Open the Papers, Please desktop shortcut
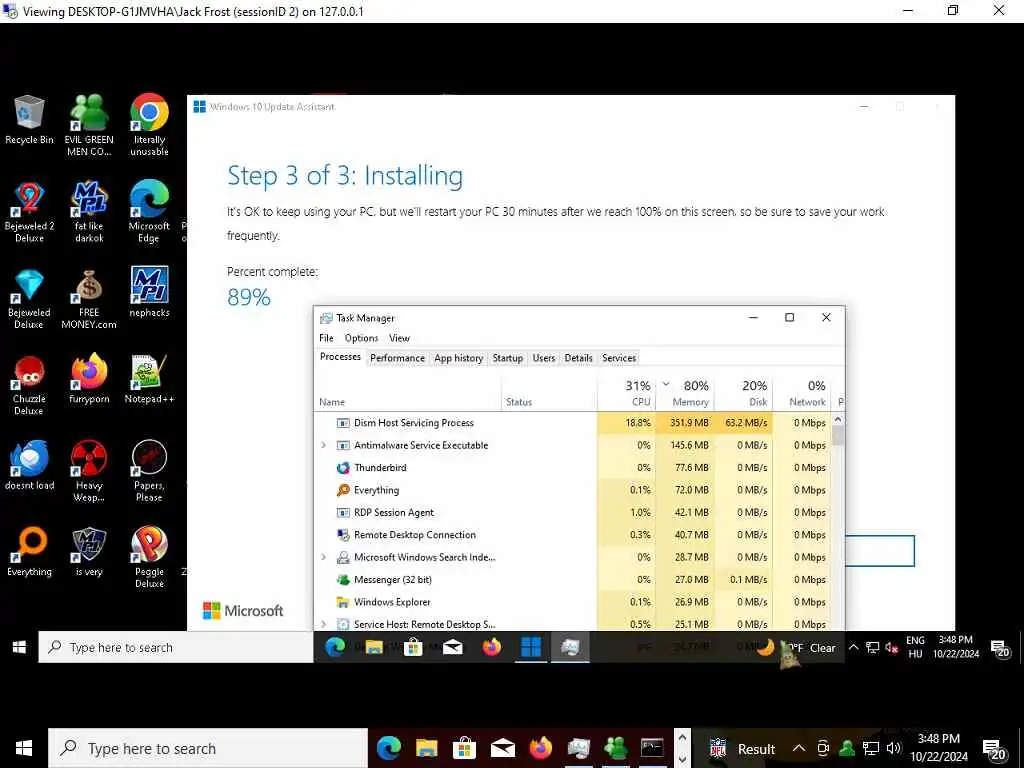The image size is (1024, 768). point(149,470)
